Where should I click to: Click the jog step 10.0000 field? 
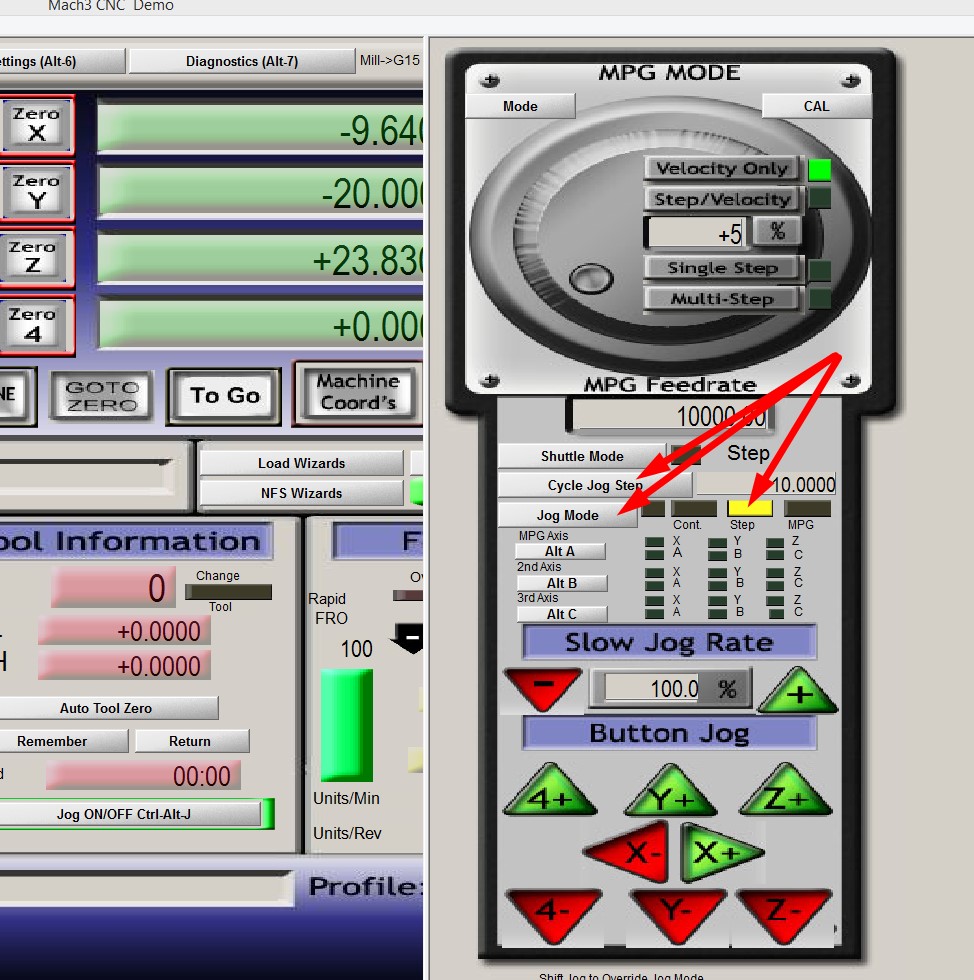pyautogui.click(x=766, y=484)
